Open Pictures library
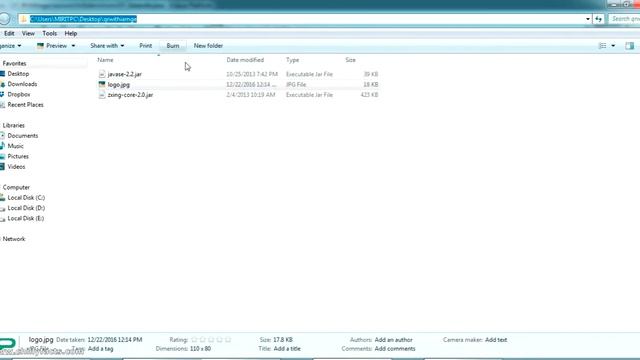Image resolution: width=640 pixels, height=360 pixels. coord(18,156)
